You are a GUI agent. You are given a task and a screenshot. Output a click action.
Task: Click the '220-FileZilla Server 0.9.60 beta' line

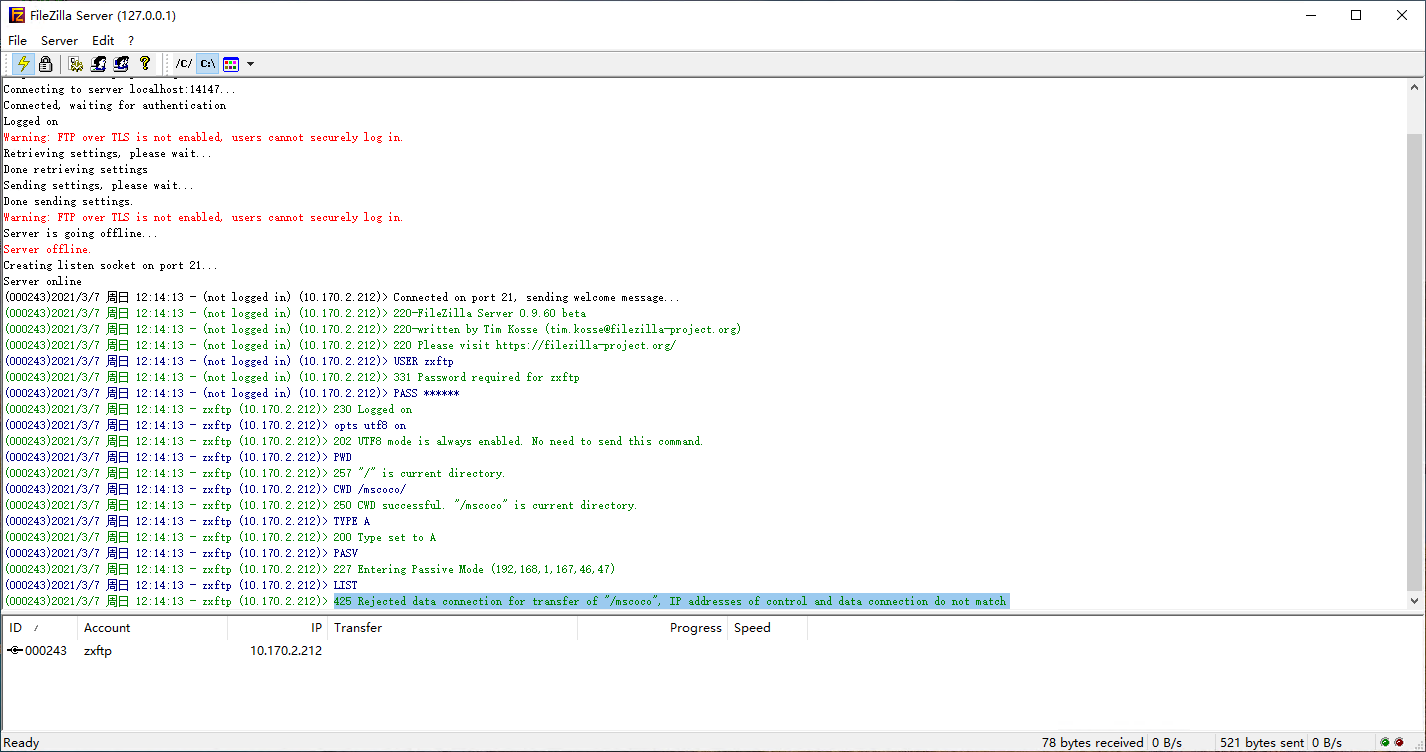tap(295, 313)
